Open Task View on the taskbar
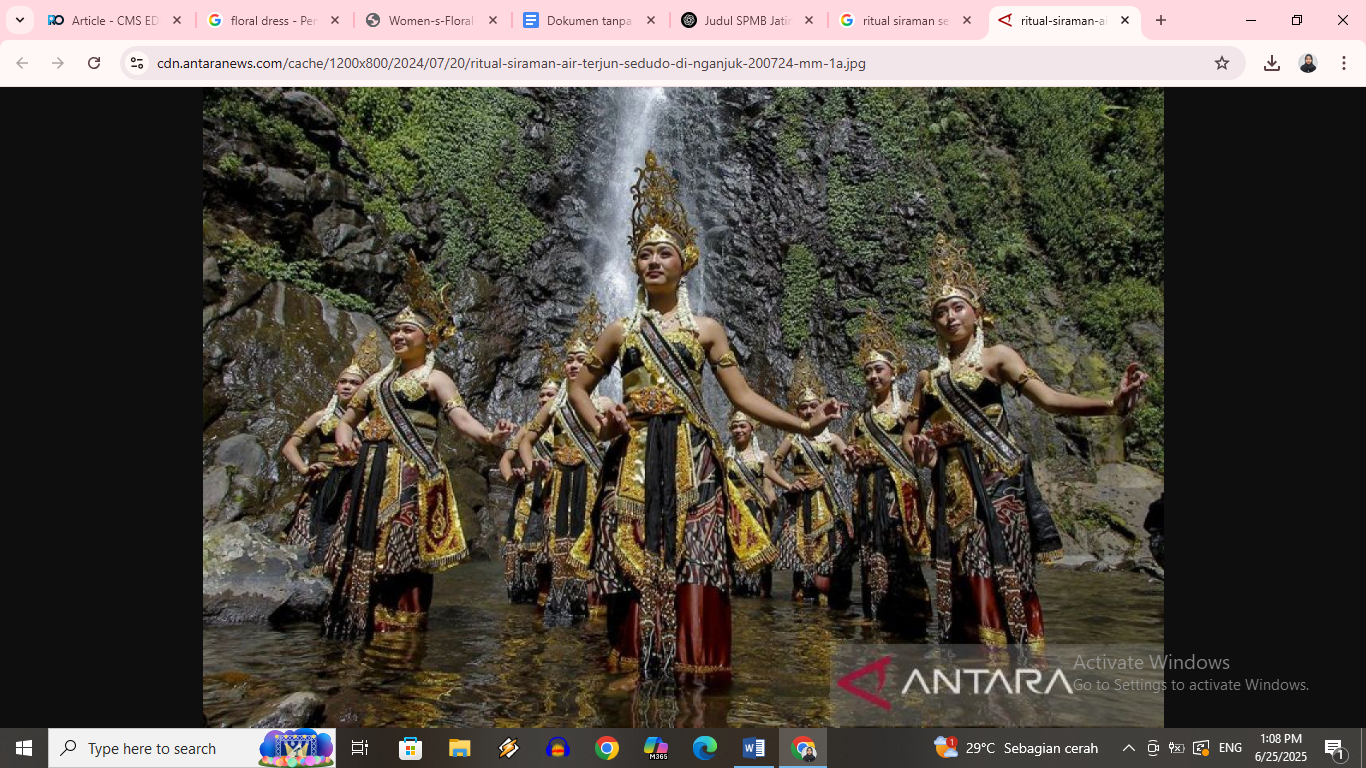 tap(360, 748)
